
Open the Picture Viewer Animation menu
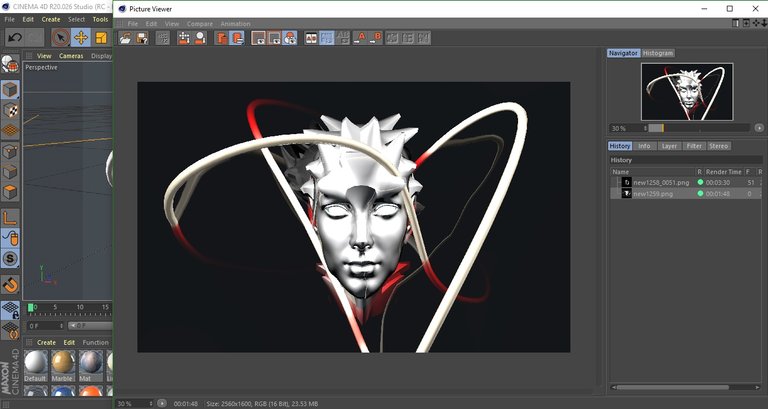pos(235,24)
